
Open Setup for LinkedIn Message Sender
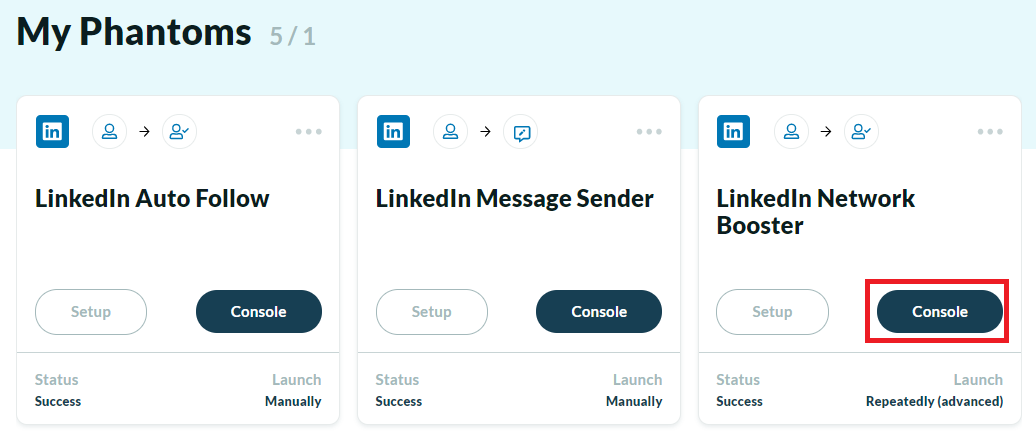[432, 311]
